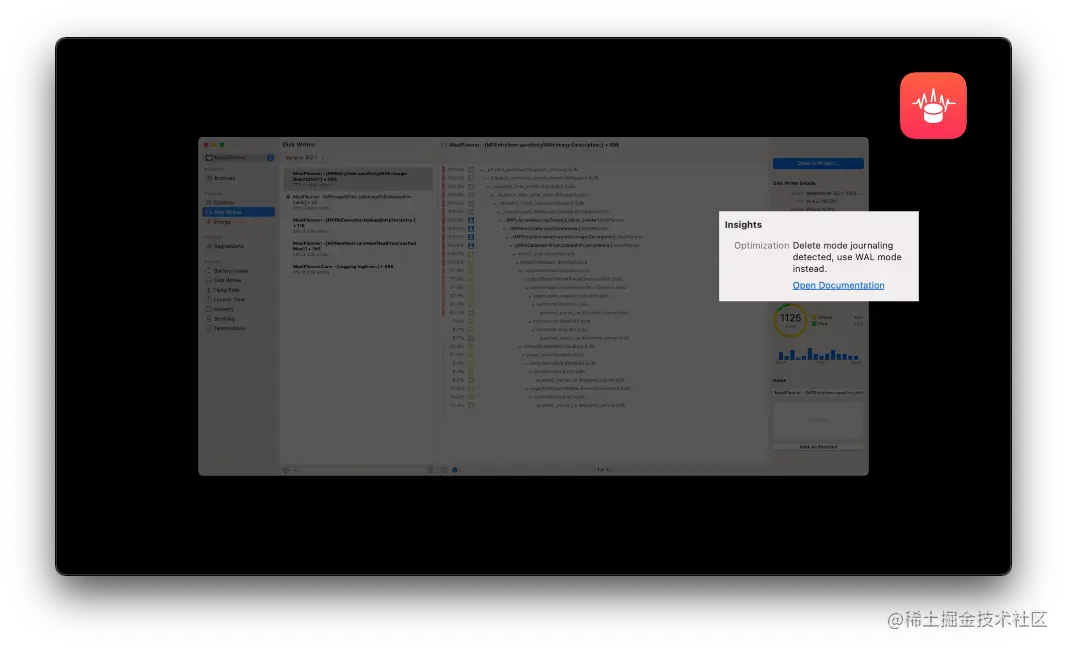
Task: Open the MealPlanner app selector dropdown
Action: pos(240,158)
